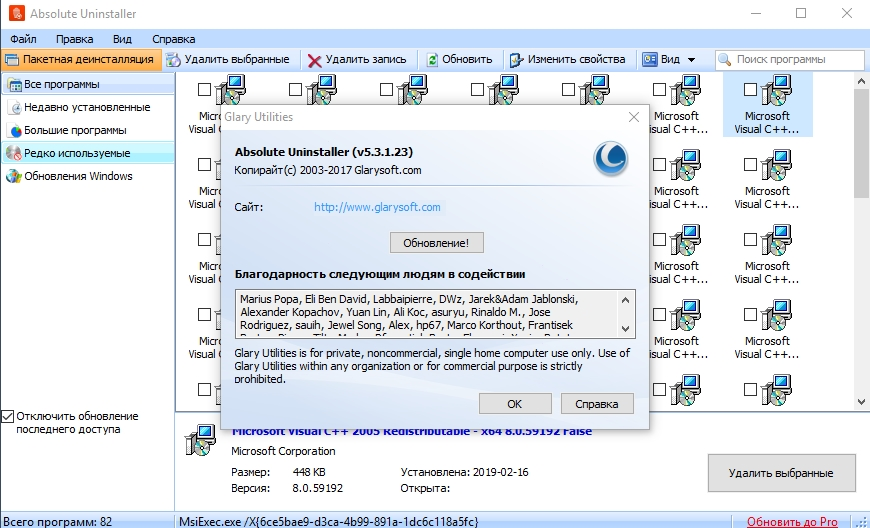Click the Удалить выбранные toolbar icon
Screen dimensions: 870x528
click(173, 59)
